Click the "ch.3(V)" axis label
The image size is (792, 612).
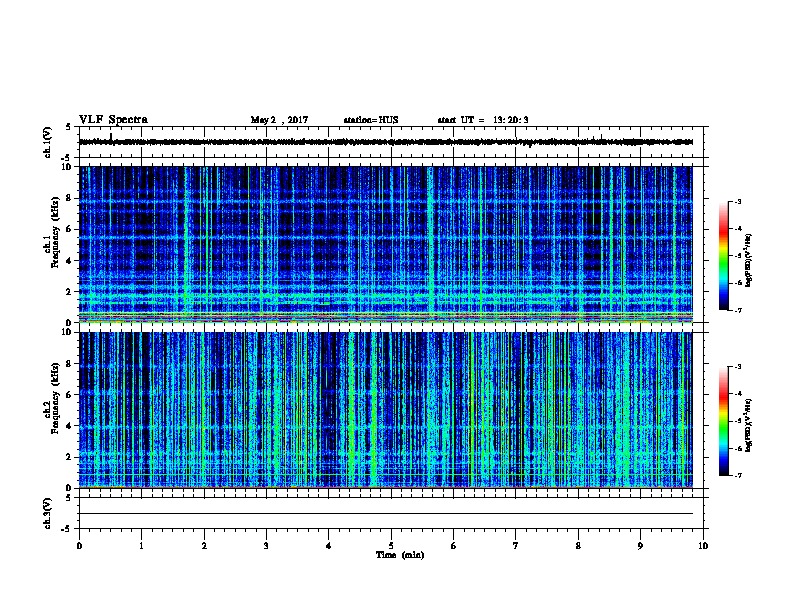tap(48, 513)
